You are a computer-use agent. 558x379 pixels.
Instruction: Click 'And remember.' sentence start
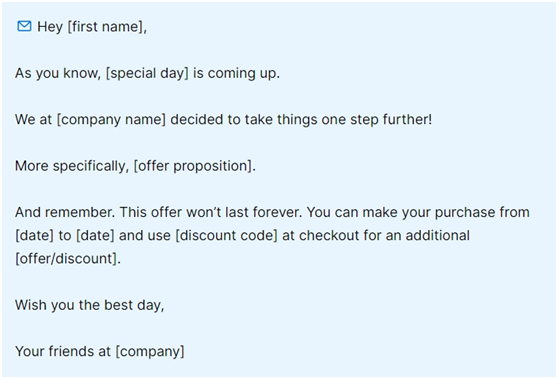pos(65,212)
